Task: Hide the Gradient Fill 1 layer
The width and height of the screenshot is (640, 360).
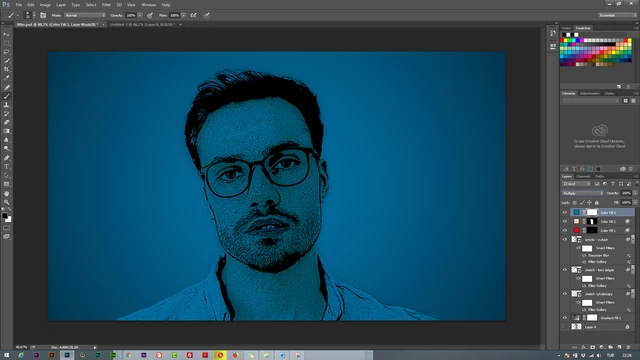Action: pyautogui.click(x=565, y=318)
